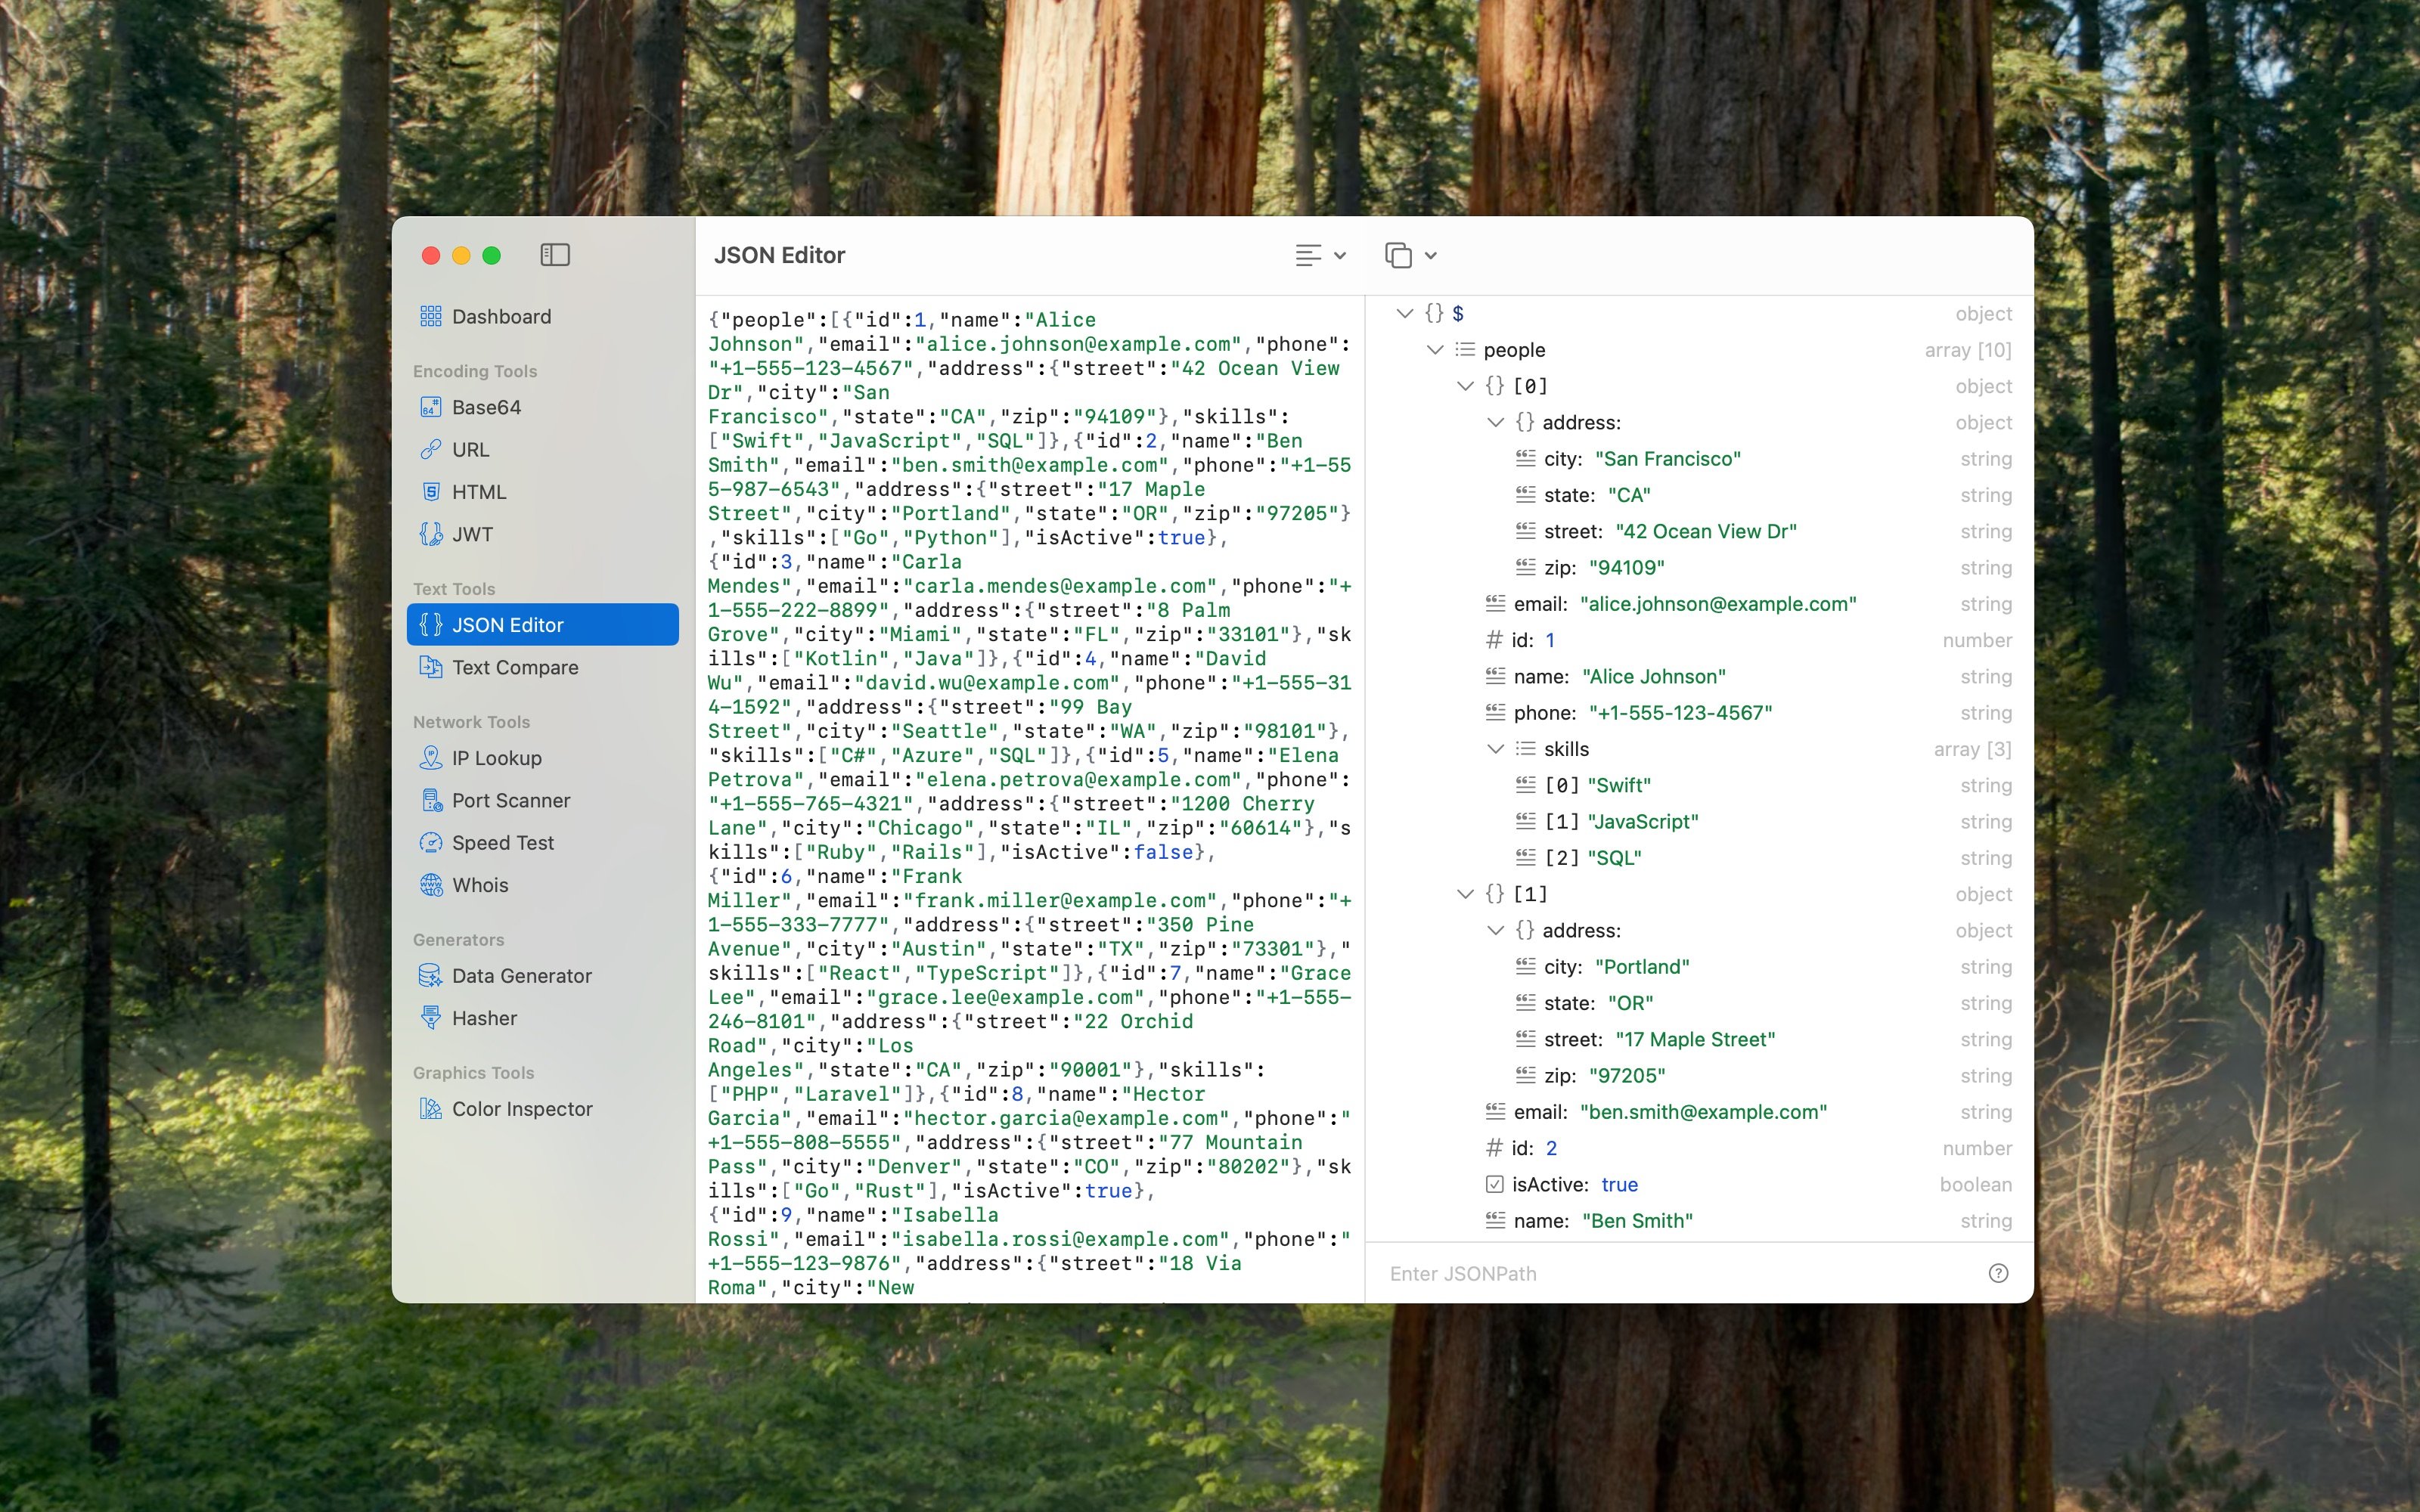
Task: Click the JSONPath help question mark icon
Action: [1998, 1273]
